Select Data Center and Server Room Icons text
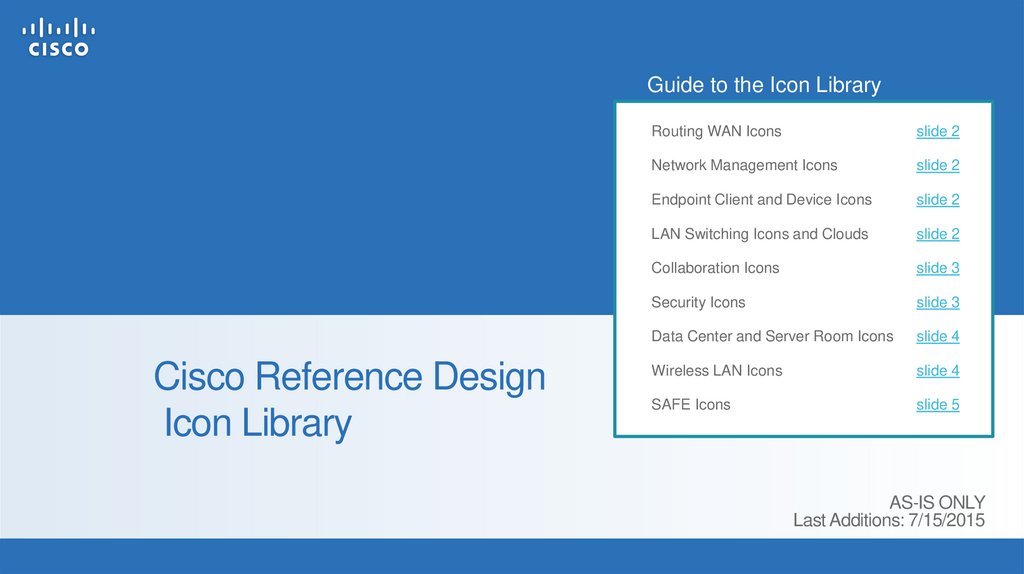This screenshot has width=1024, height=574. tap(772, 336)
